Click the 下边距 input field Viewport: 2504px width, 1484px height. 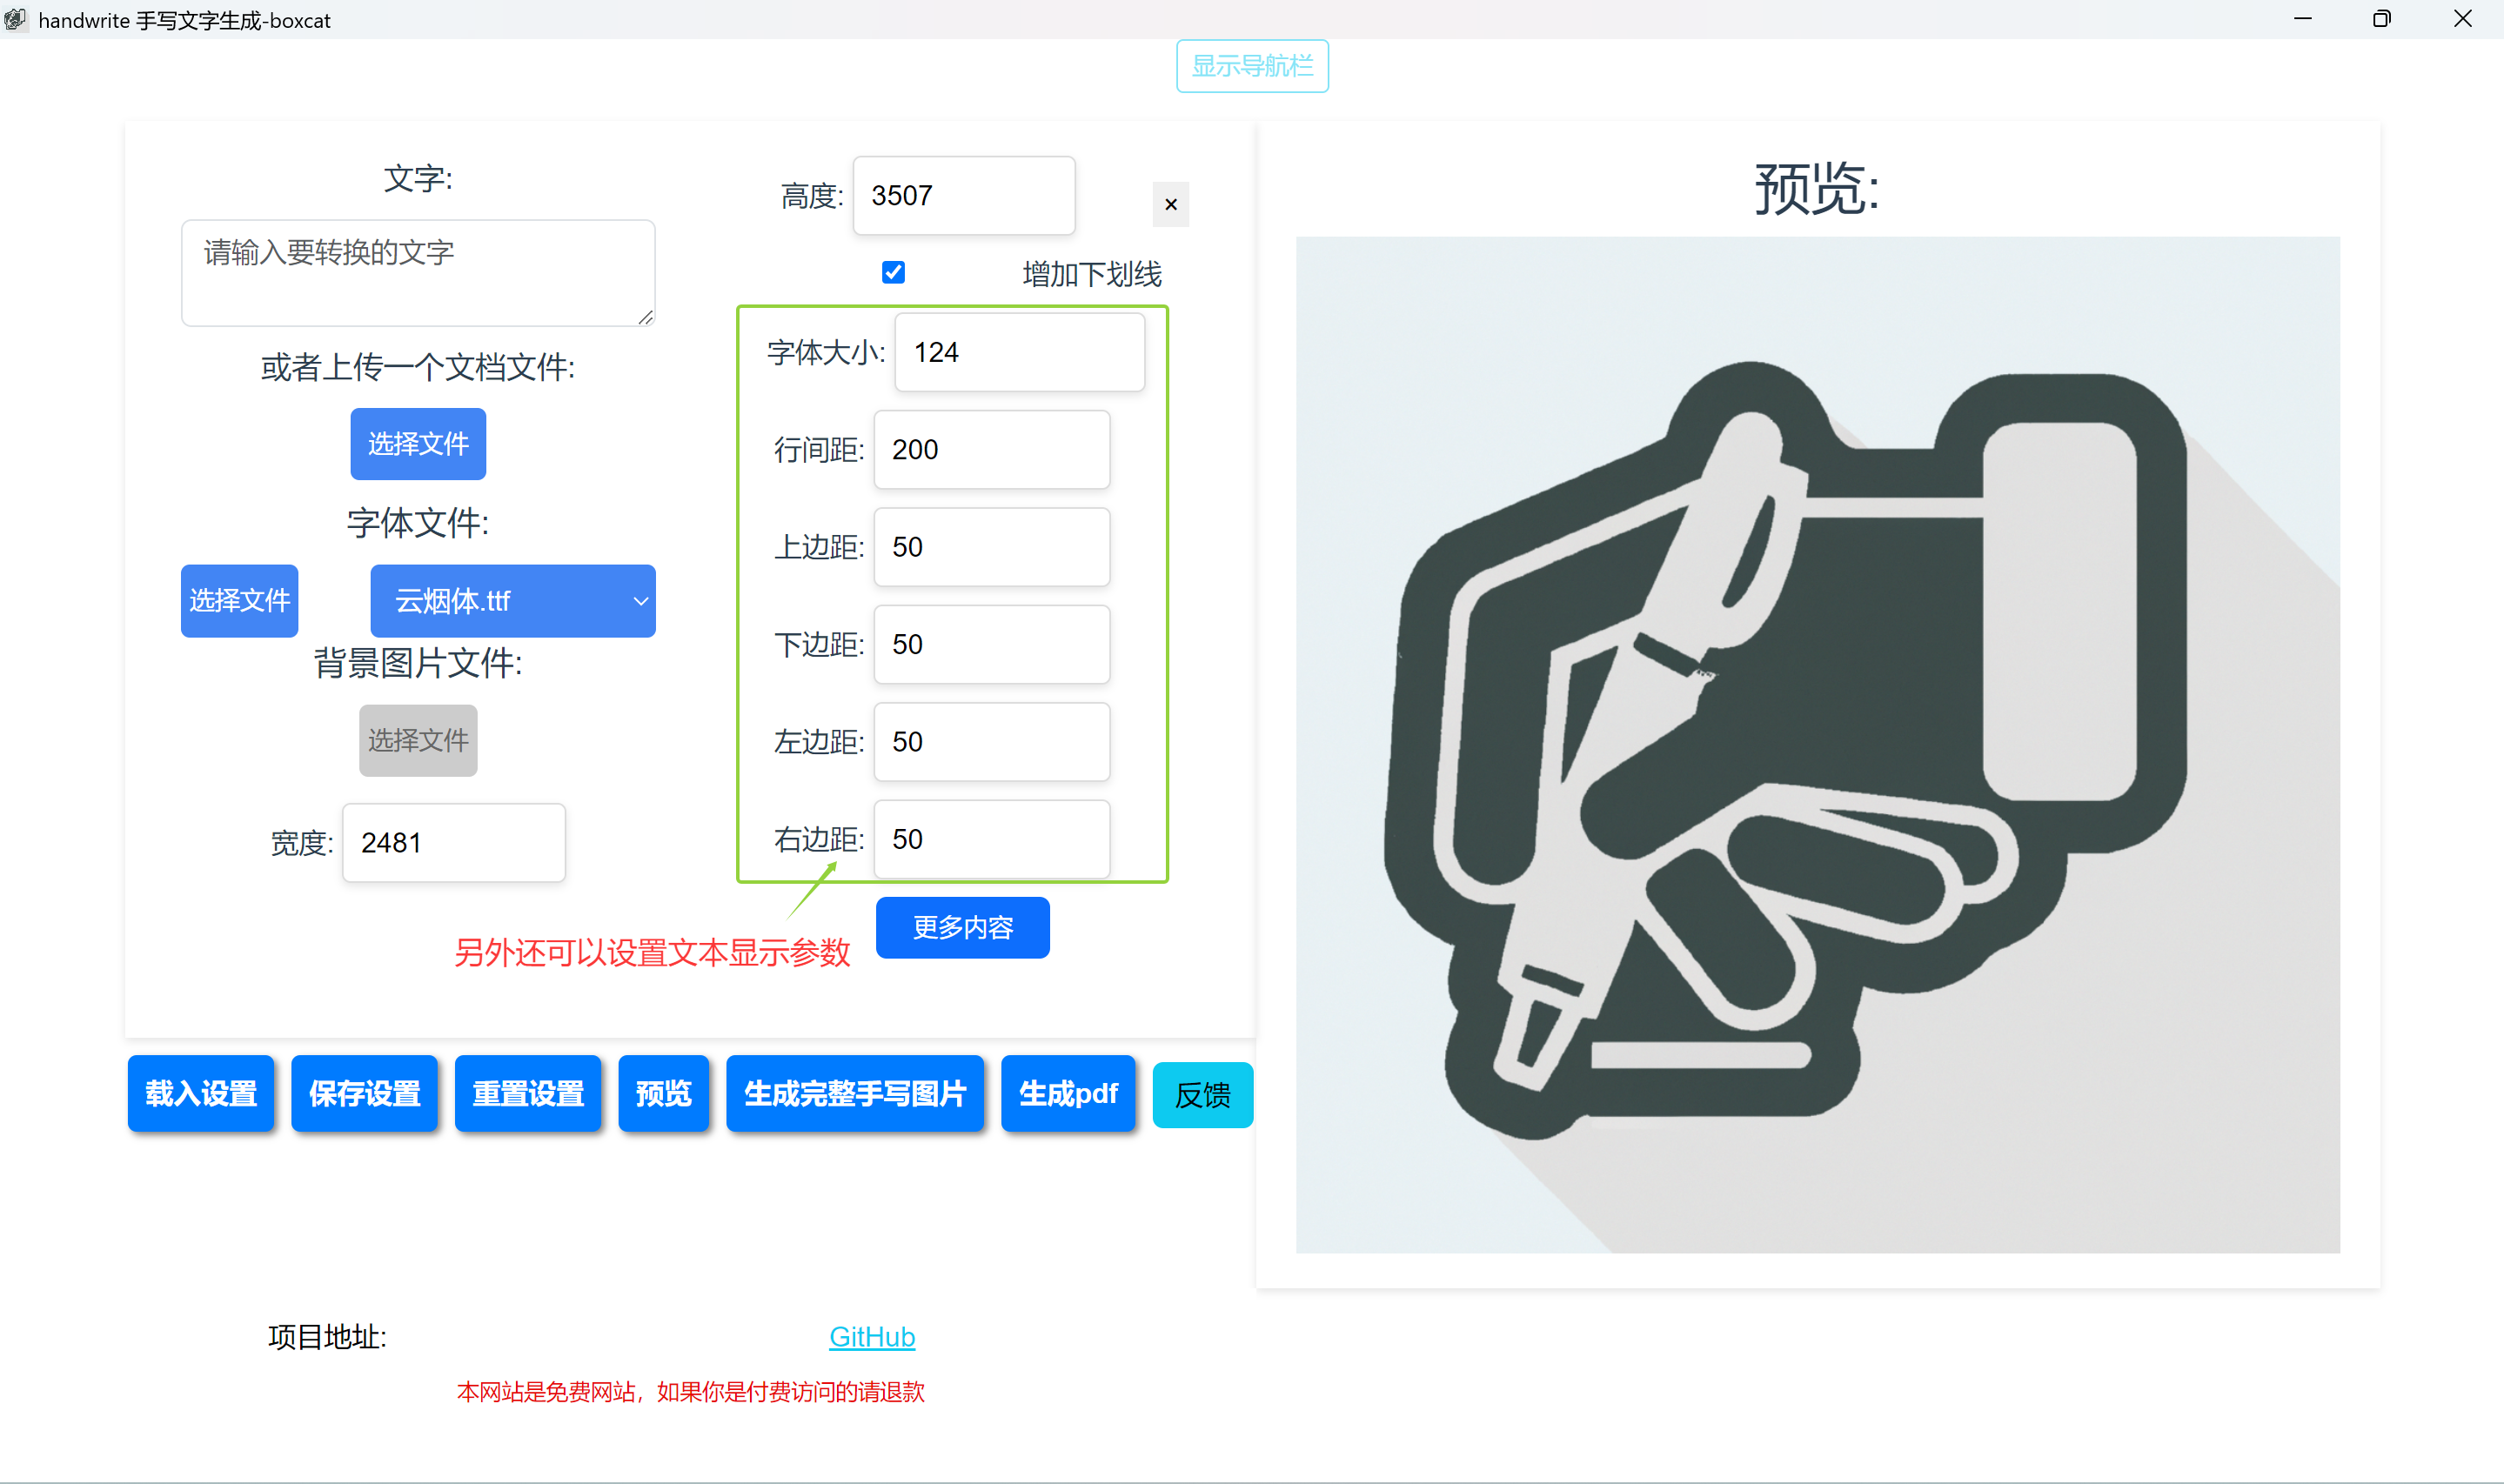[x=992, y=645]
